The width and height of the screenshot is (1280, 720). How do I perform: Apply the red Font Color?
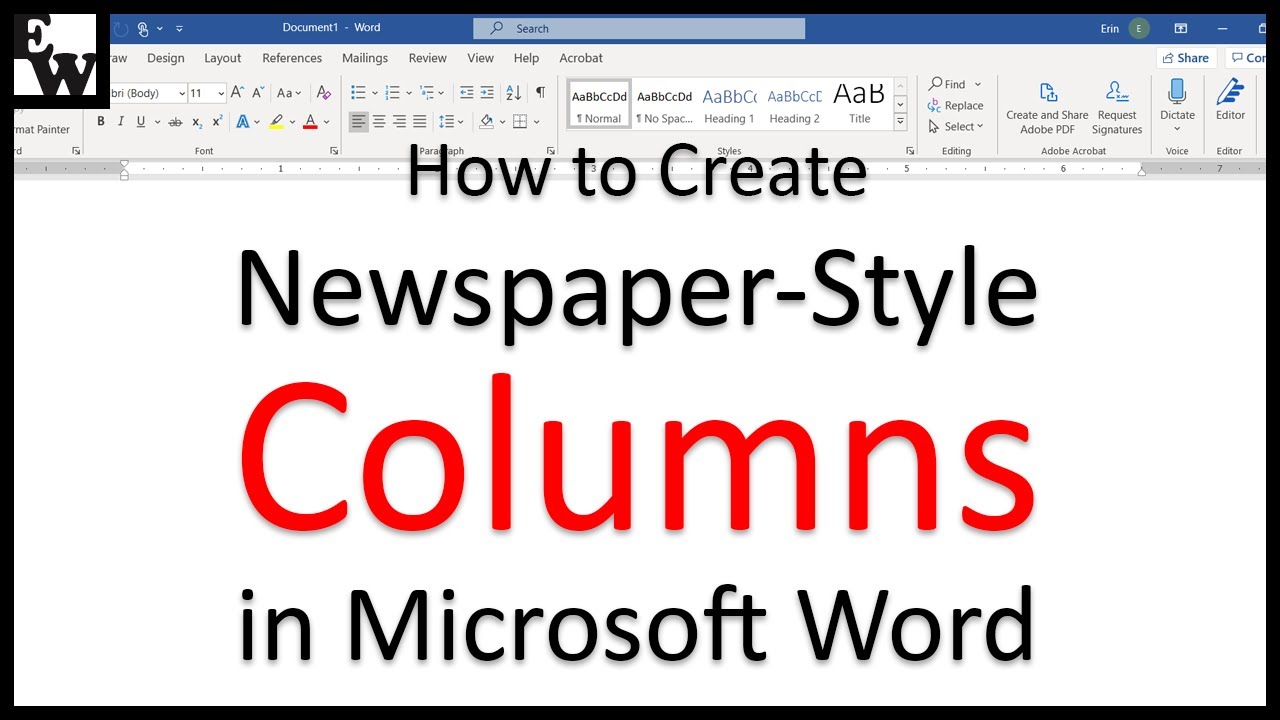[x=310, y=122]
